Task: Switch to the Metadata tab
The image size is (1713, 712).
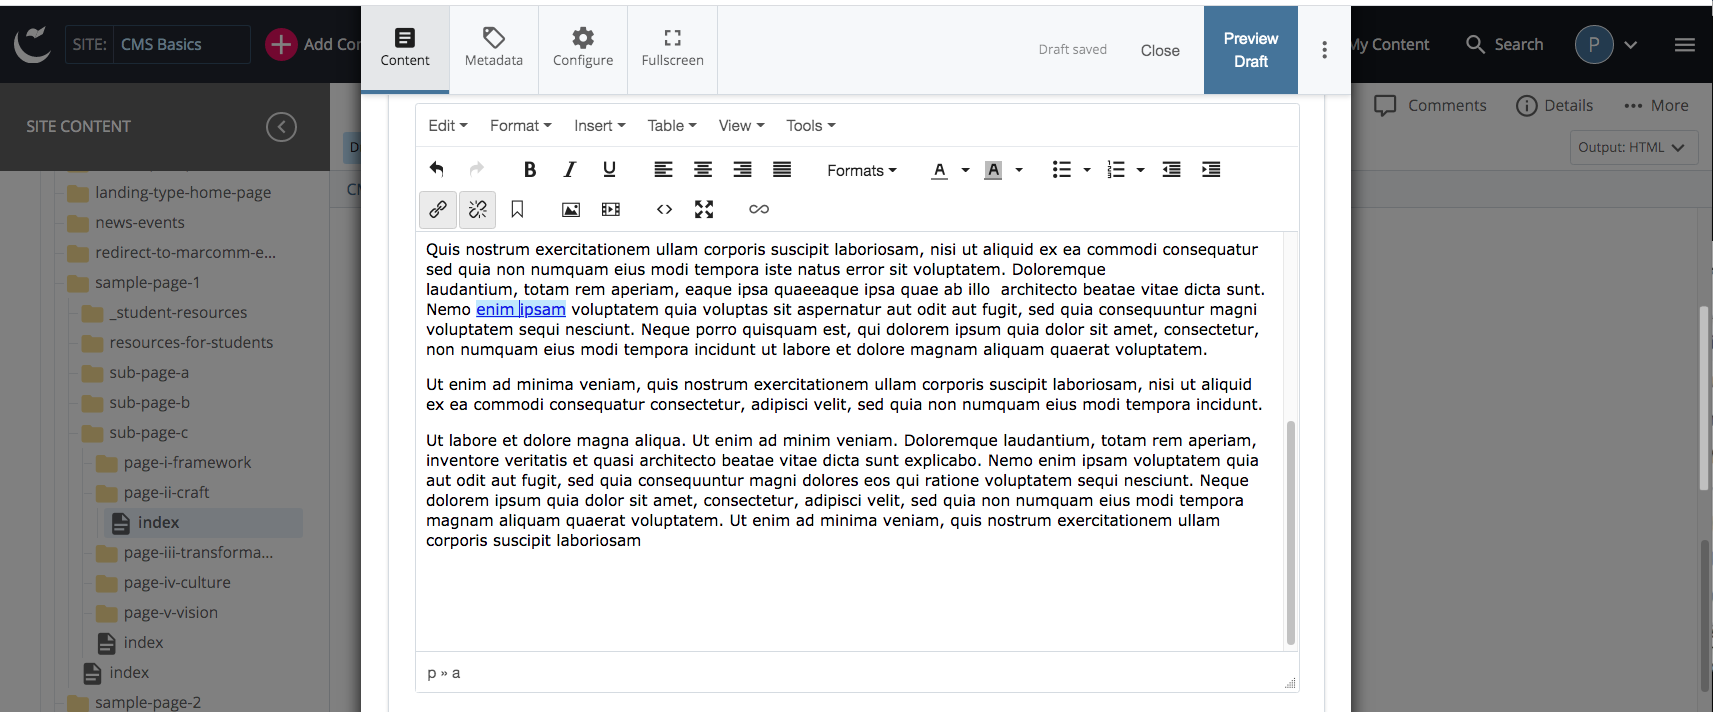Action: pos(494,48)
